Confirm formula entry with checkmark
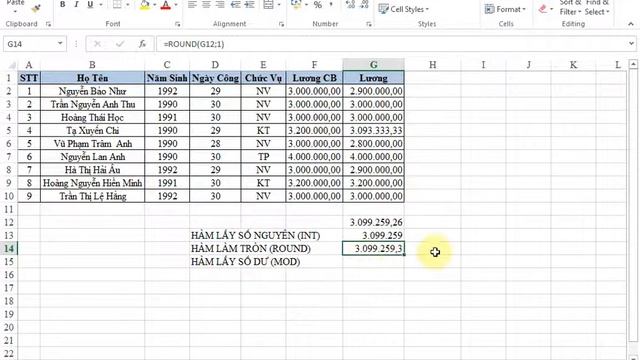 pyautogui.click(x=120, y=44)
